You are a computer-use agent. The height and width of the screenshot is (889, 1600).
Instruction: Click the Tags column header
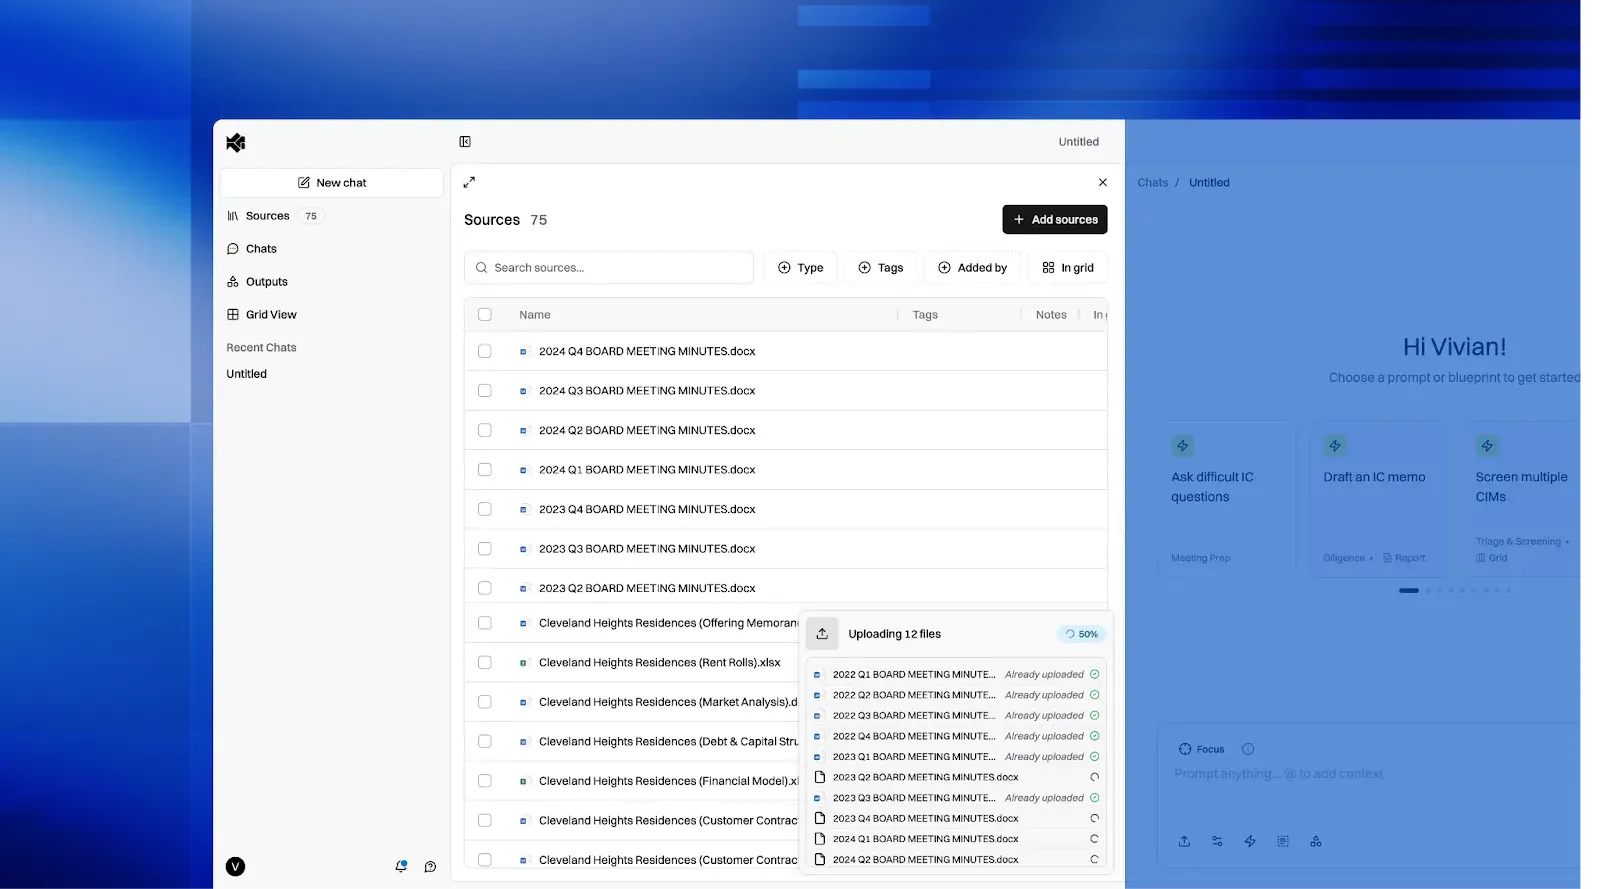click(925, 315)
